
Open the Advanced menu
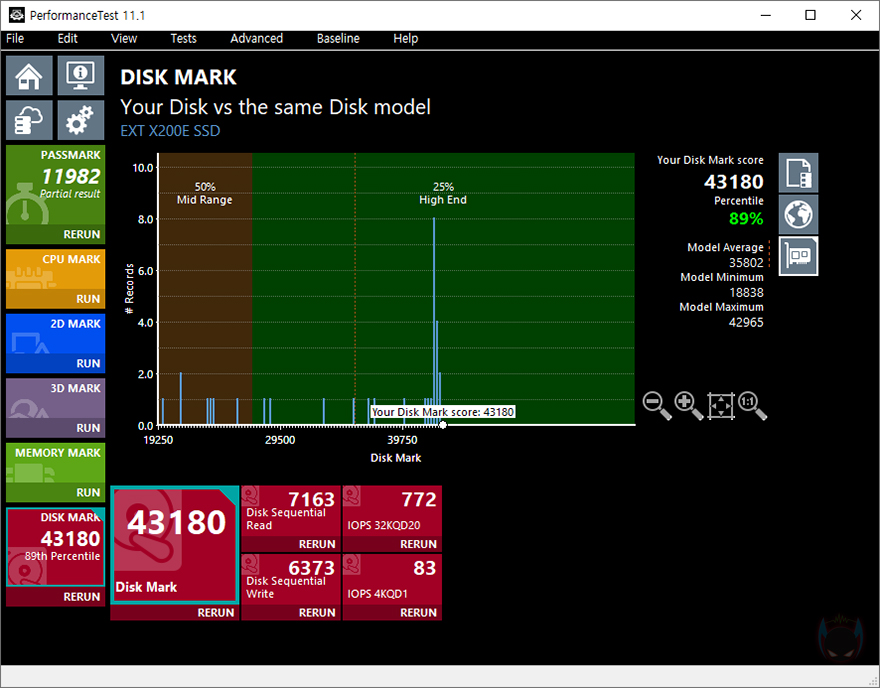point(256,38)
